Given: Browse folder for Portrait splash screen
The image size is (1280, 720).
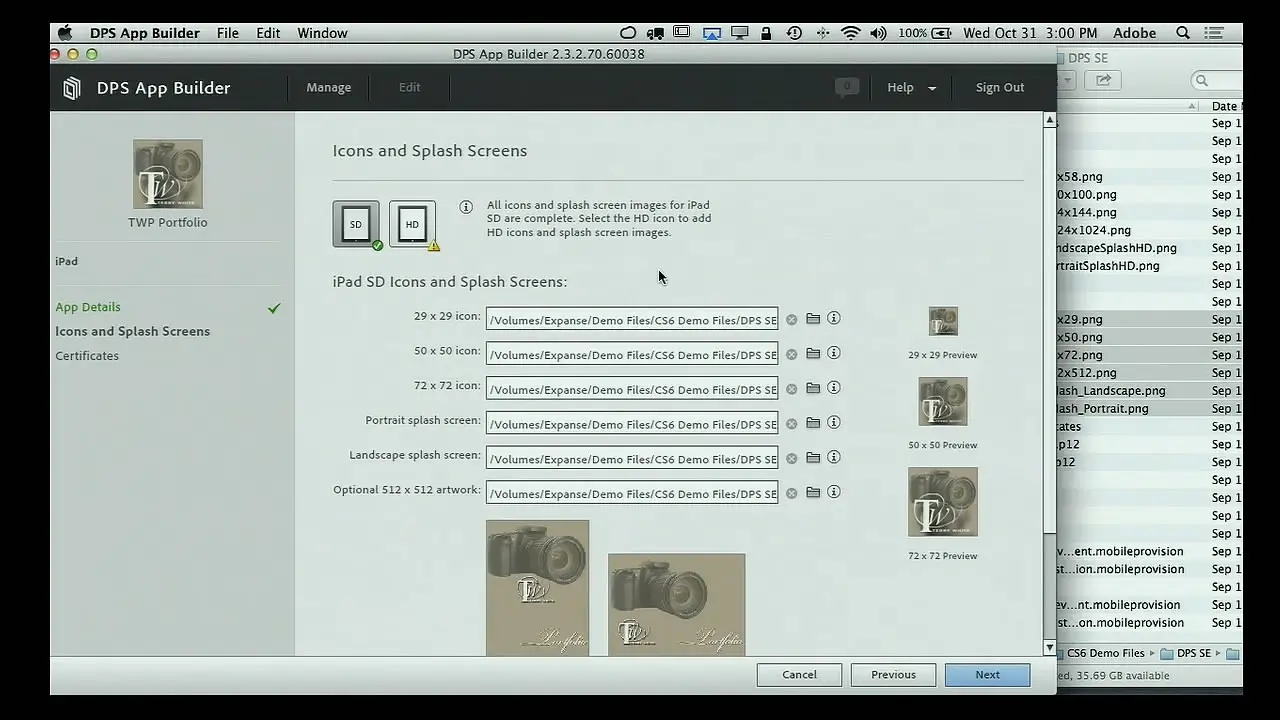Looking at the screenshot, I should point(813,423).
